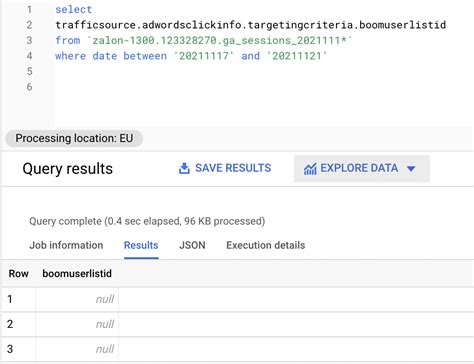Click line number 6 in the editor gutter
This screenshot has width=474, height=364.
pyautogui.click(x=29, y=87)
